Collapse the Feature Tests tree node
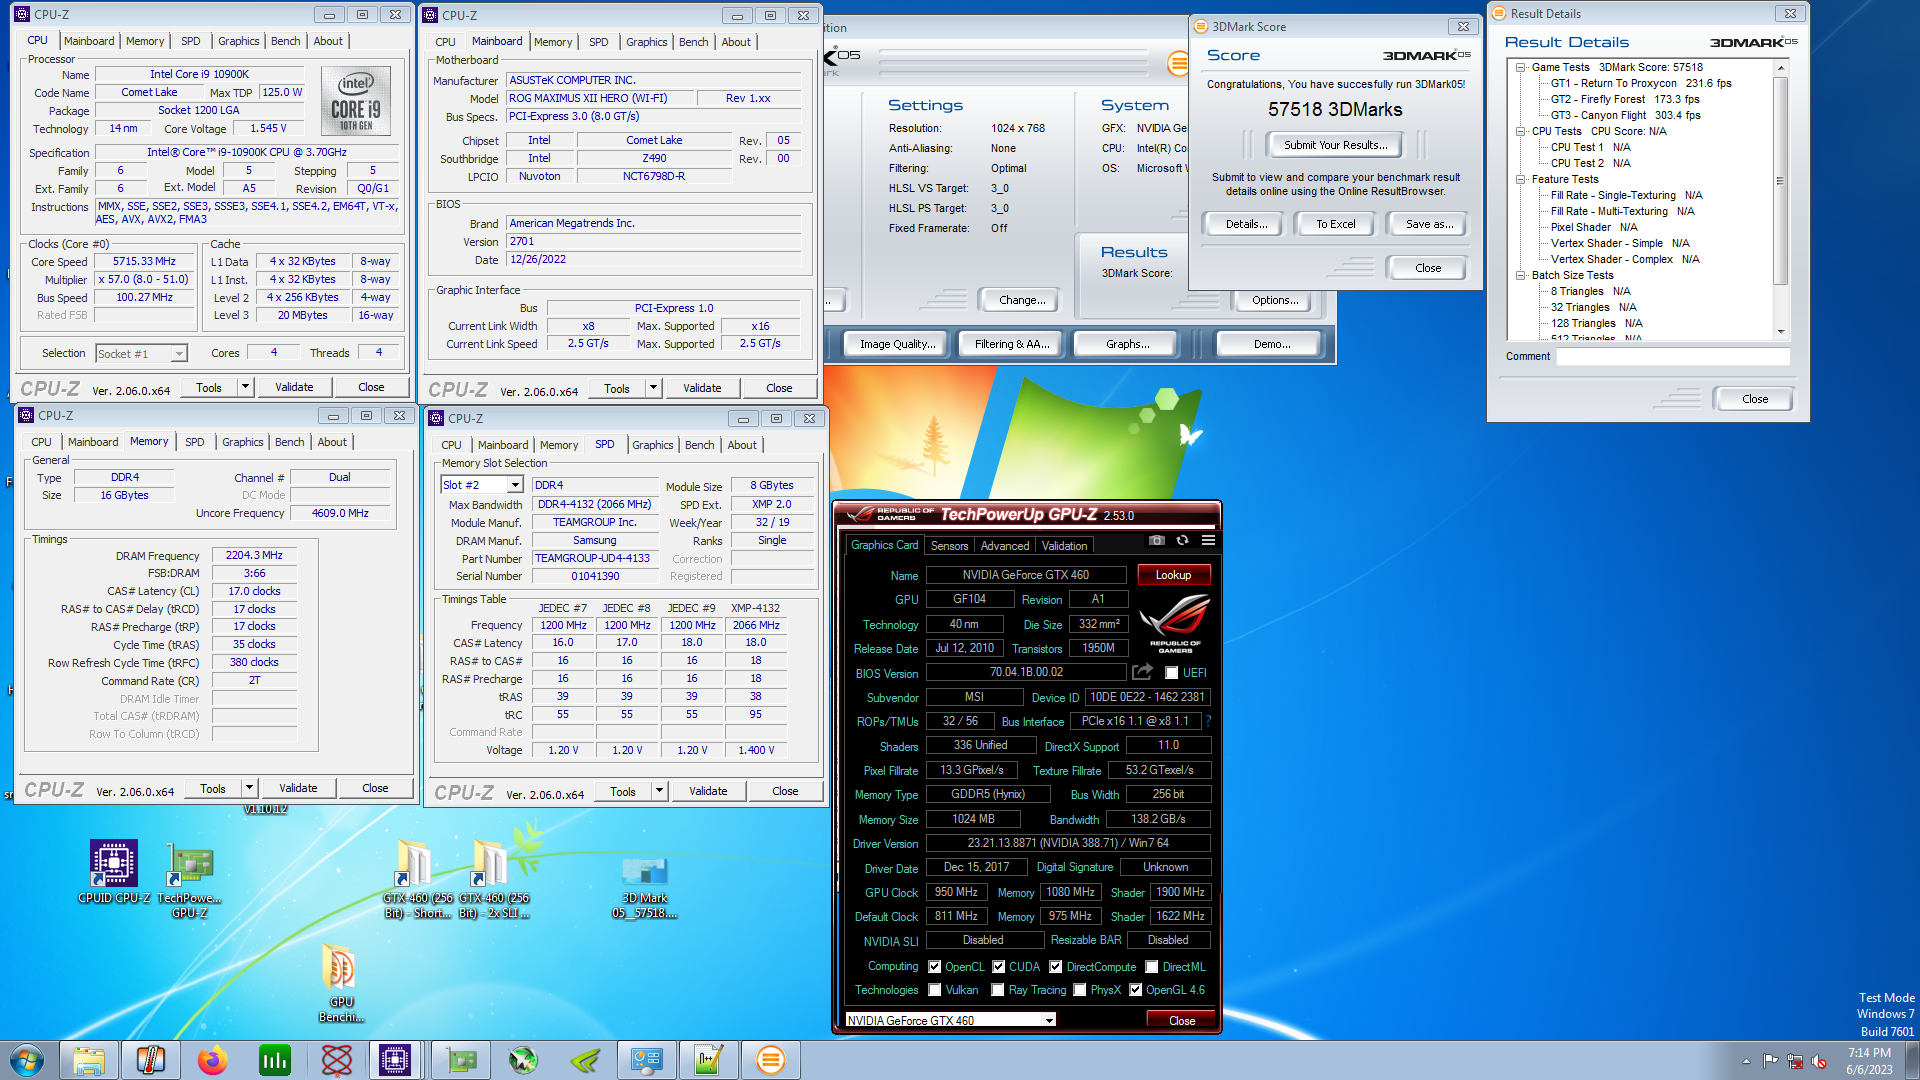Screen dimensions: 1920x1080 click(x=1520, y=179)
